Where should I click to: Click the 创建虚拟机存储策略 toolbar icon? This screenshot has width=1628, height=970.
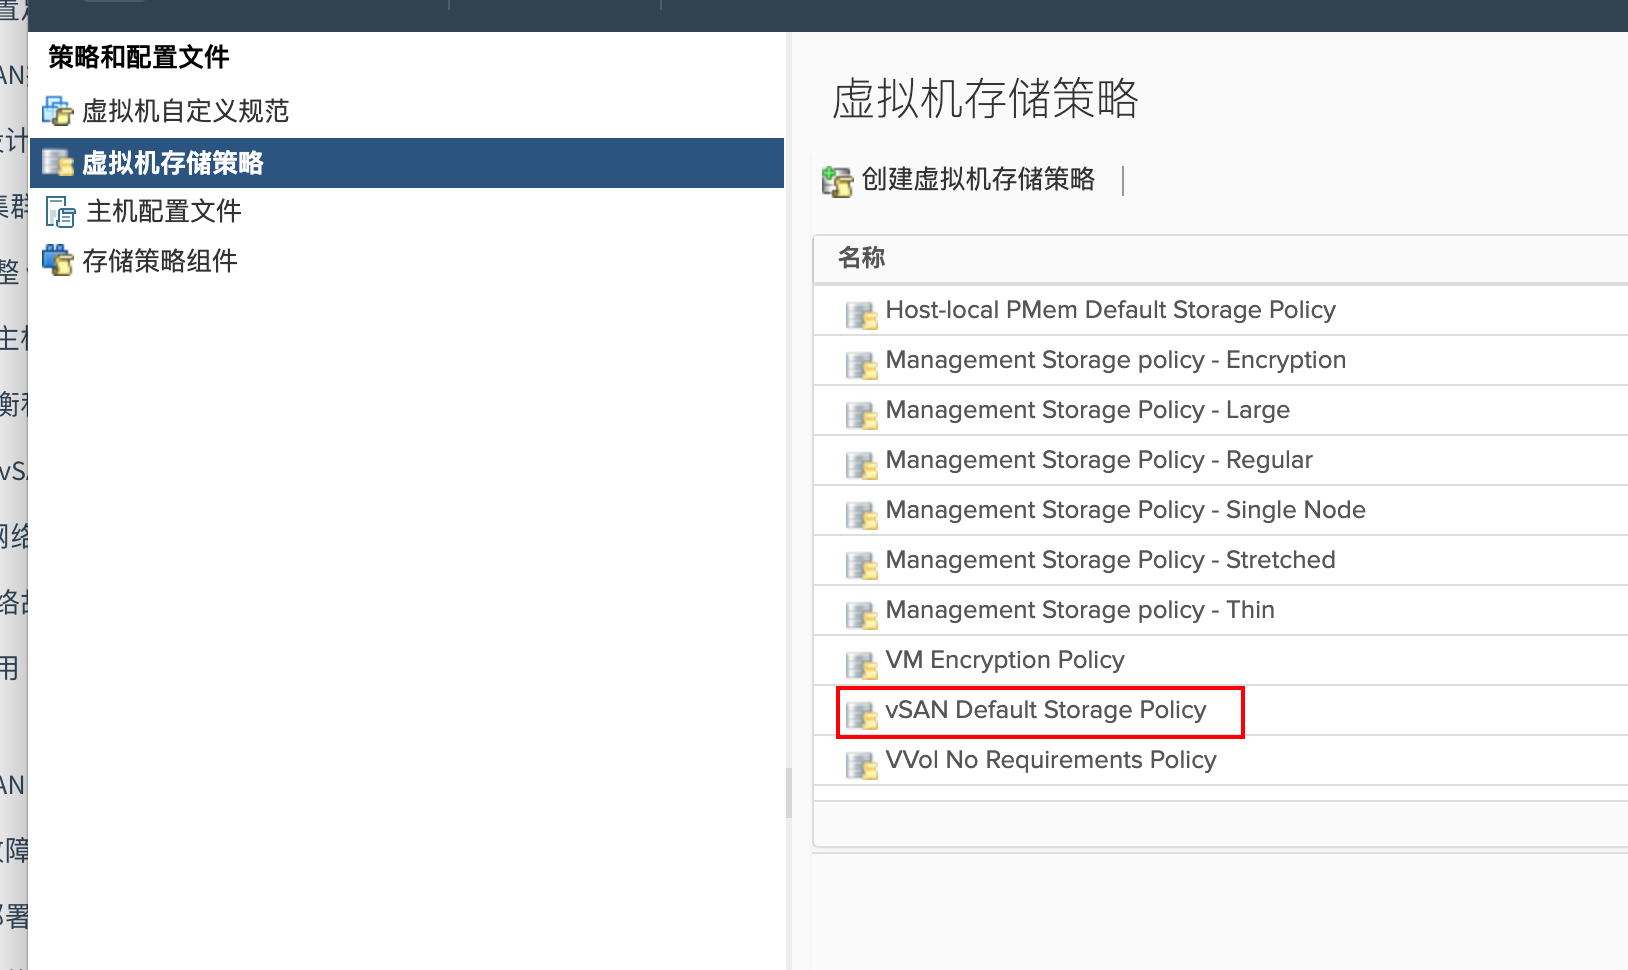[x=837, y=181]
